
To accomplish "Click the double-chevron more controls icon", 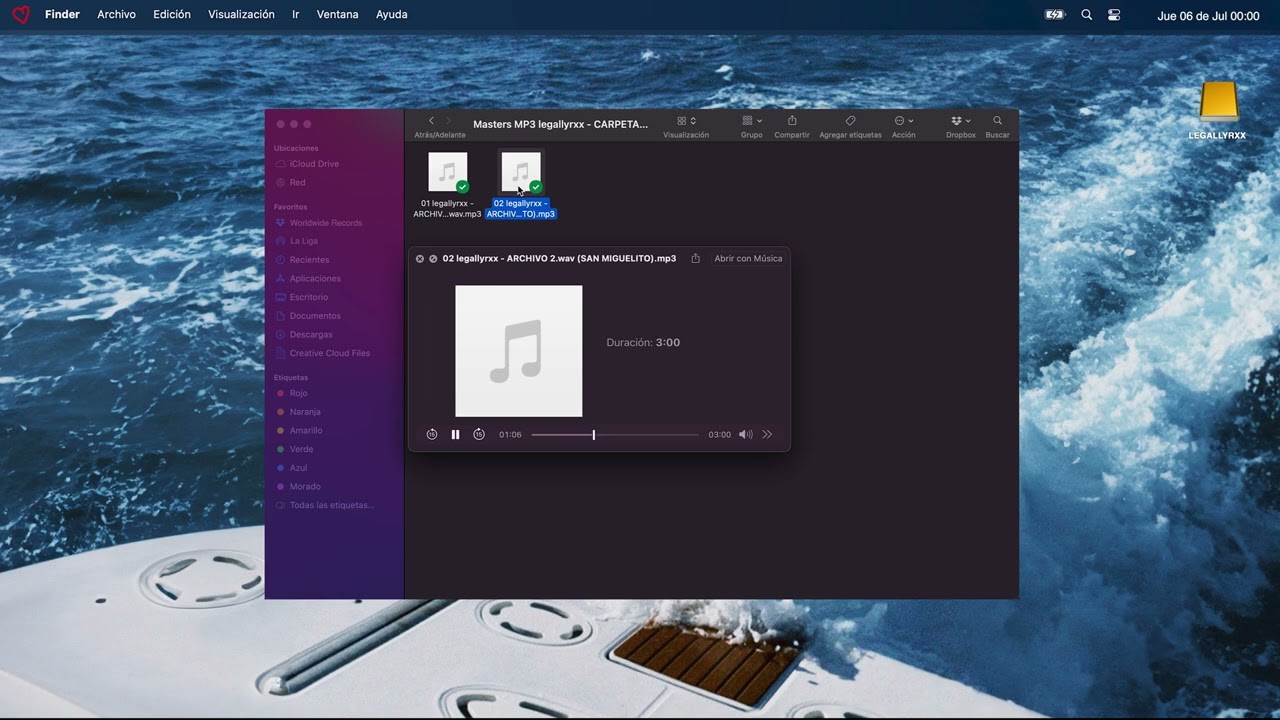I will (767, 434).
